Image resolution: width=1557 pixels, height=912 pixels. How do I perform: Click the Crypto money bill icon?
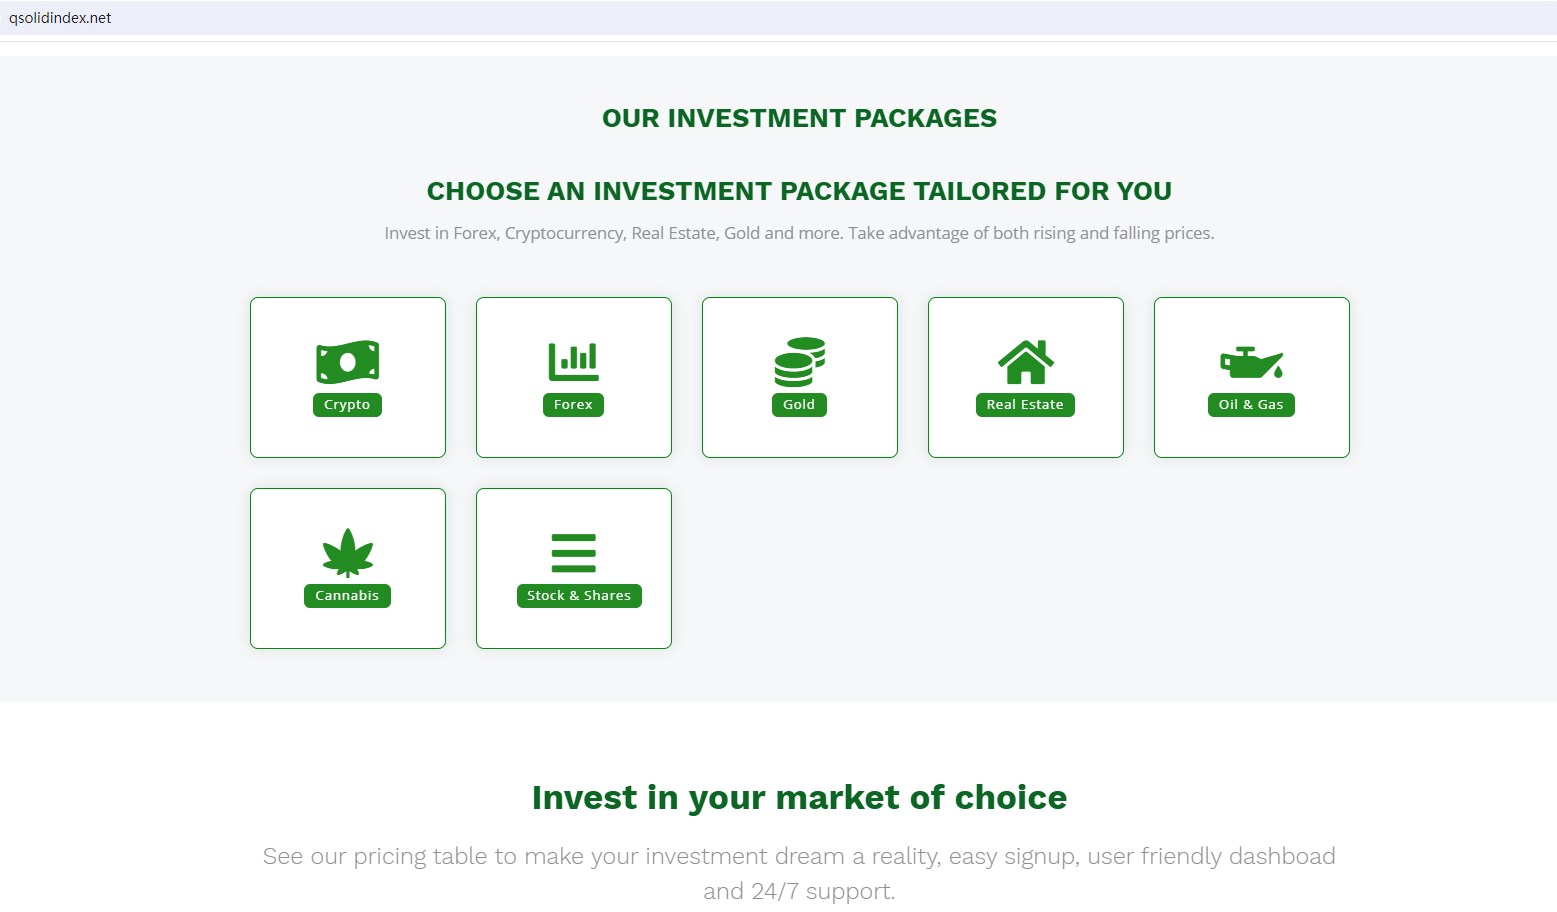(347, 362)
